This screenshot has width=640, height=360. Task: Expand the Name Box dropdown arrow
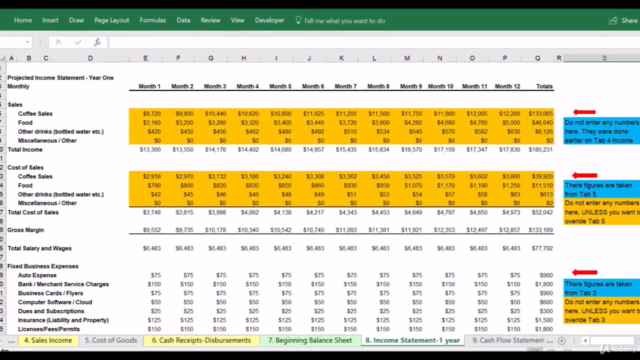(27, 42)
